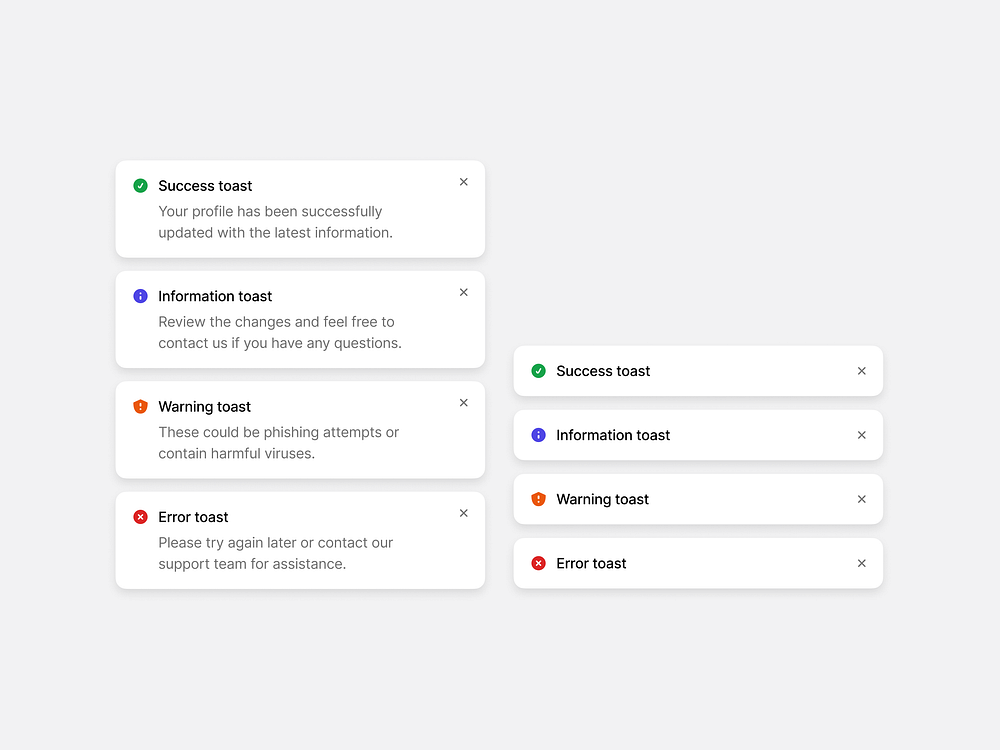Close the Warning toast about harmful viruses
The height and width of the screenshot is (750, 1000).
coord(463,402)
